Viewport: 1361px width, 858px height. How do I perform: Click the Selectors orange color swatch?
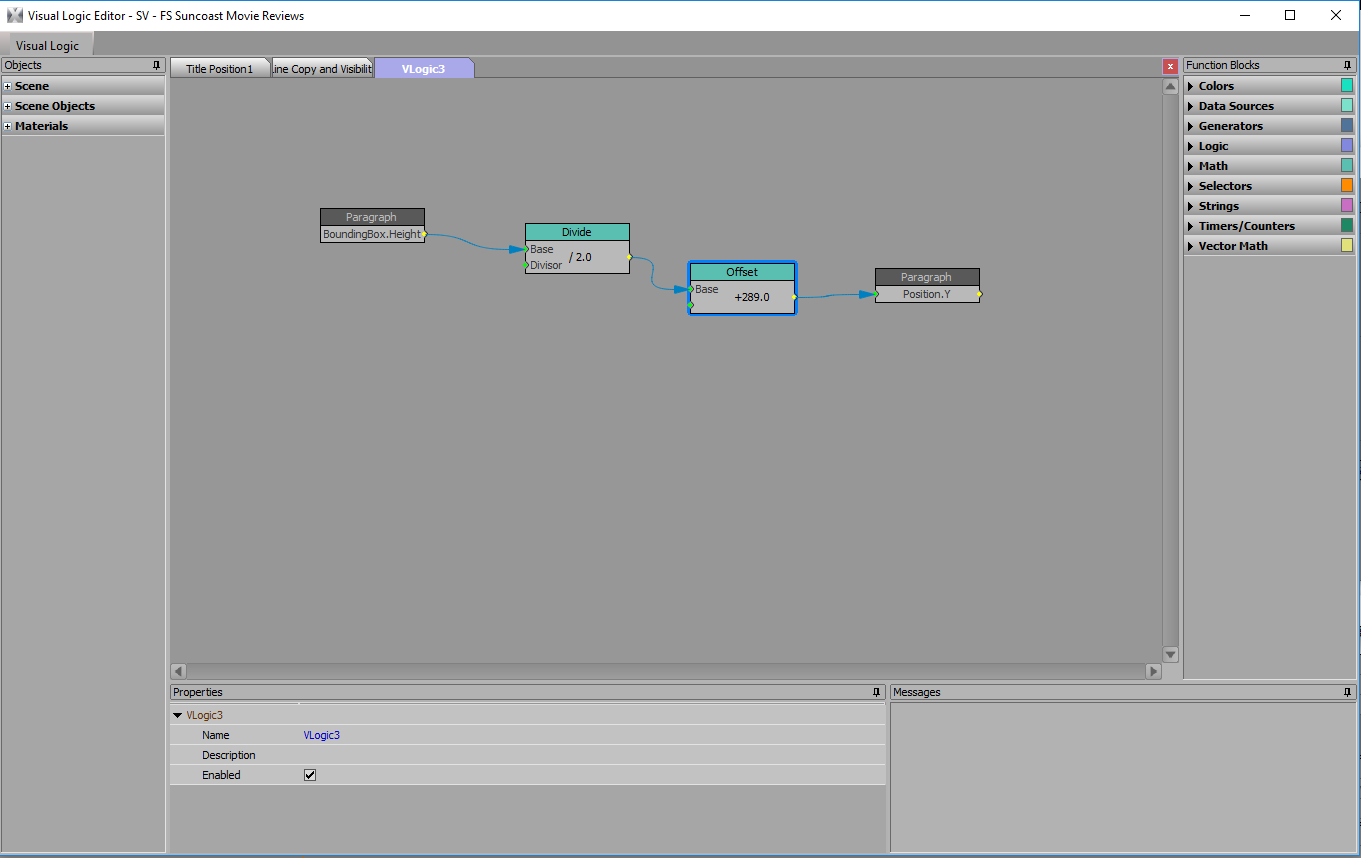1347,186
